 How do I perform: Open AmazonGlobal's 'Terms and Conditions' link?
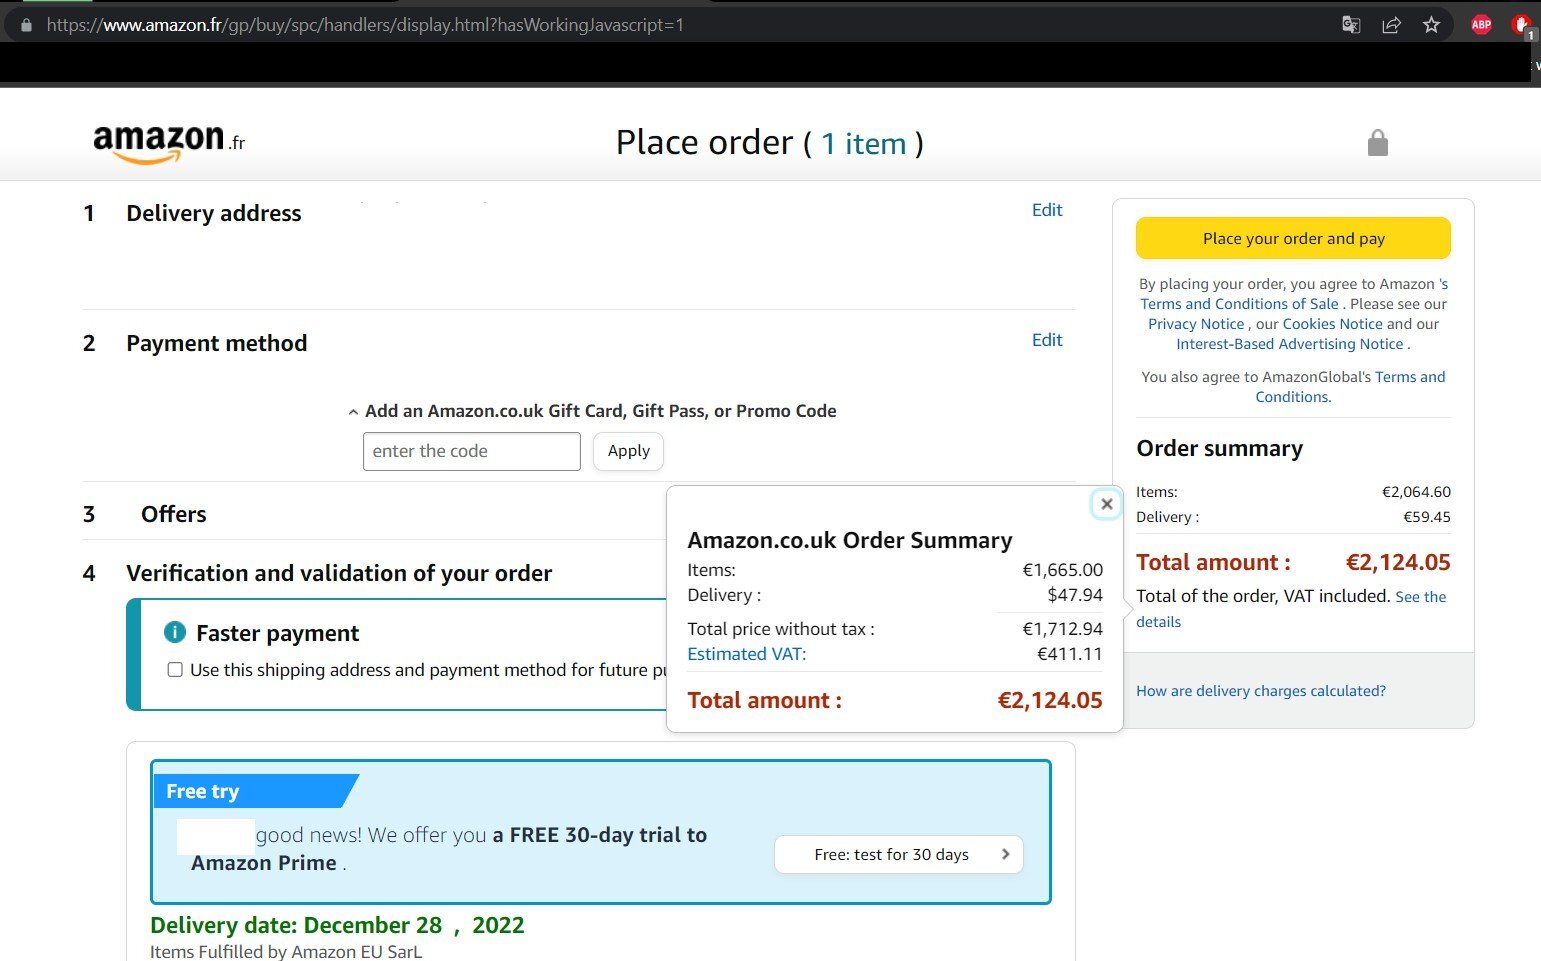tap(1350, 387)
